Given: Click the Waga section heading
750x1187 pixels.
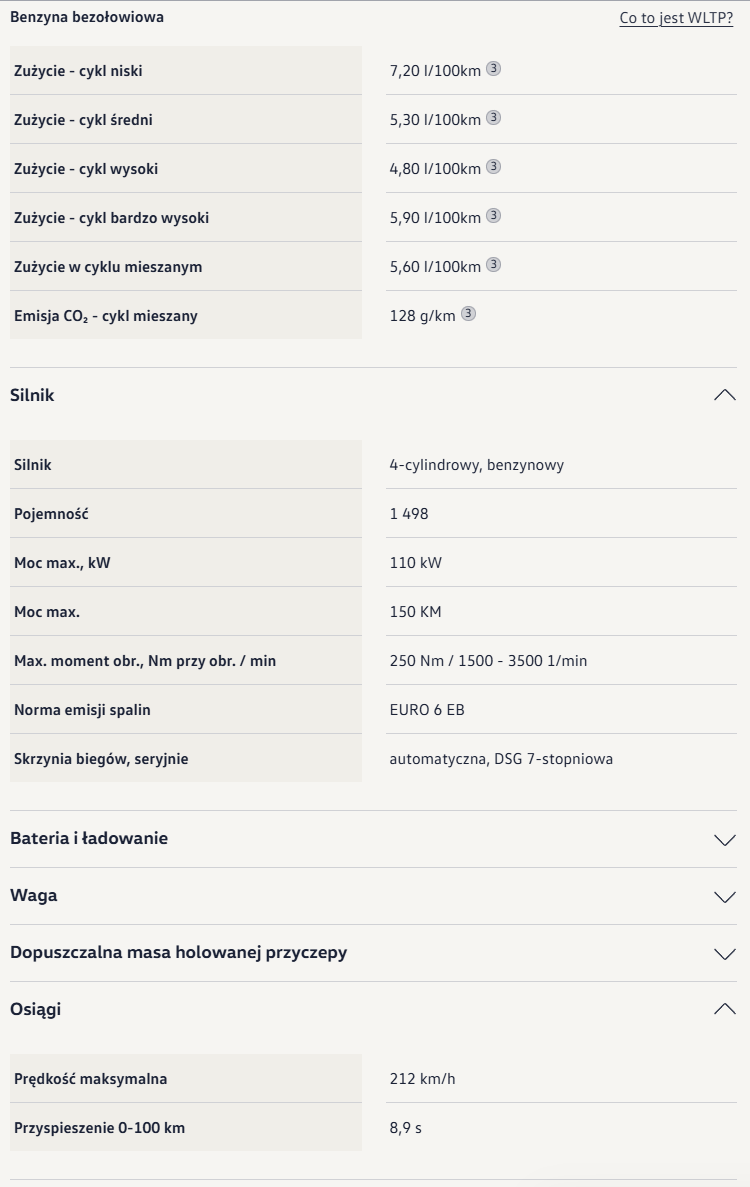Looking at the screenshot, I should (x=33, y=896).
